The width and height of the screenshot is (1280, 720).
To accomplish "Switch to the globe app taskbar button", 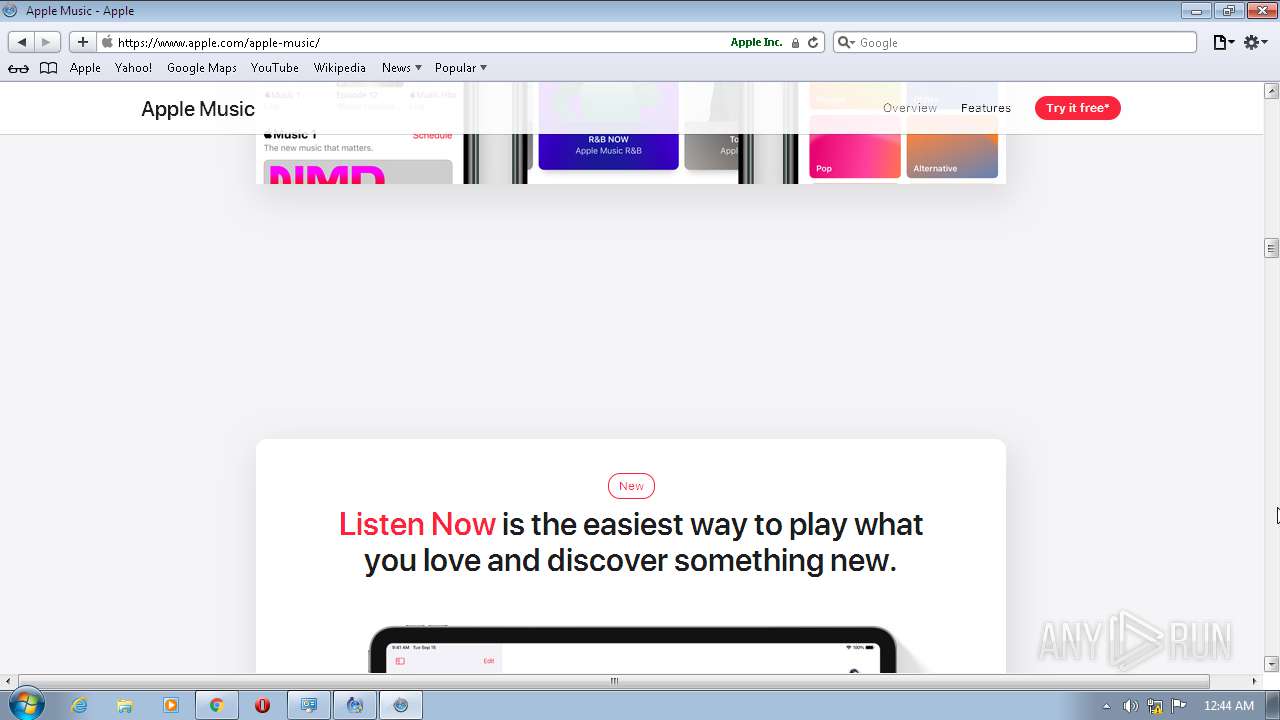I will (355, 705).
